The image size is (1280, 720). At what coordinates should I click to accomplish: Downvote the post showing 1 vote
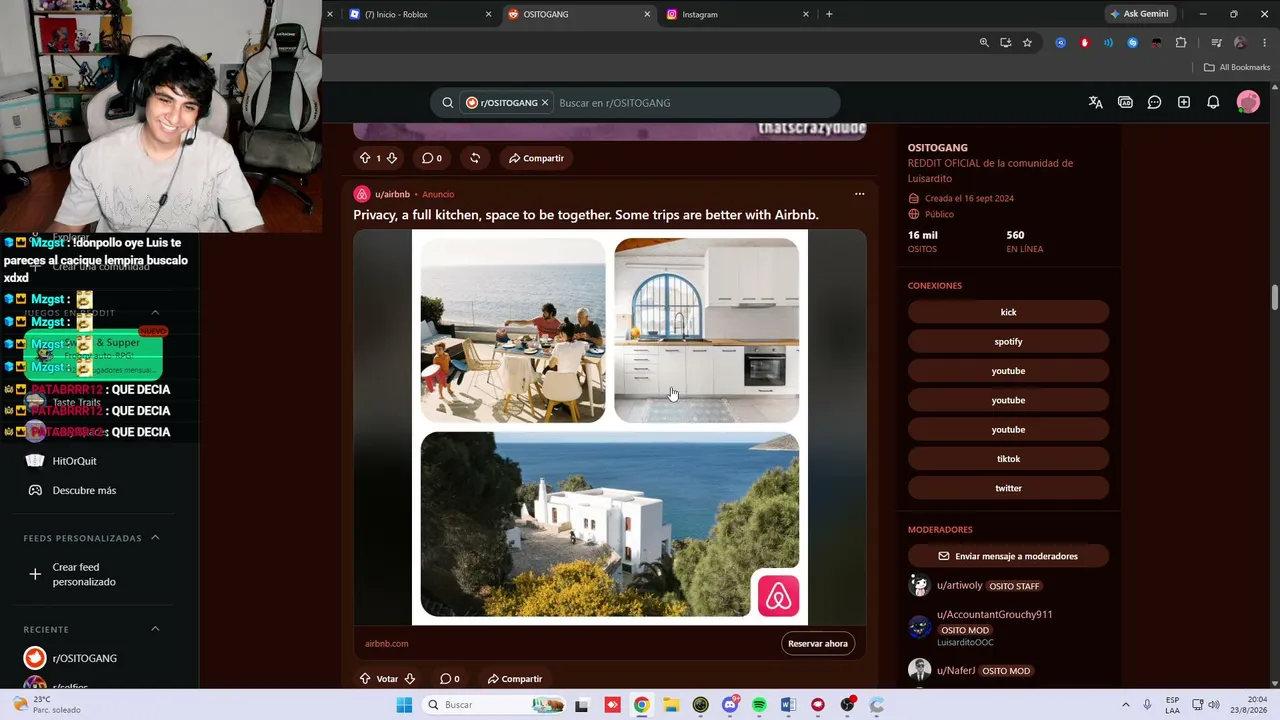(392, 158)
